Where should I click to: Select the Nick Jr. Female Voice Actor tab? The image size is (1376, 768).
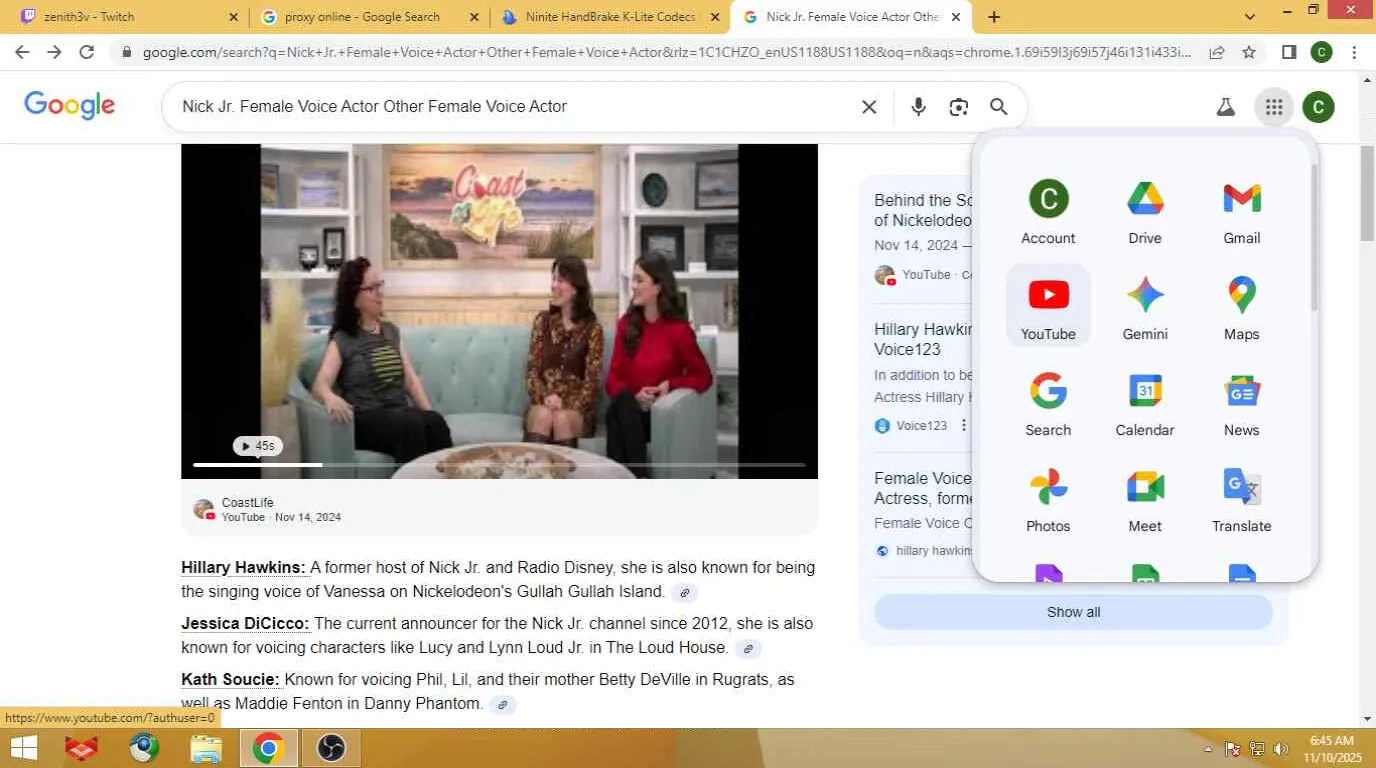pos(852,17)
